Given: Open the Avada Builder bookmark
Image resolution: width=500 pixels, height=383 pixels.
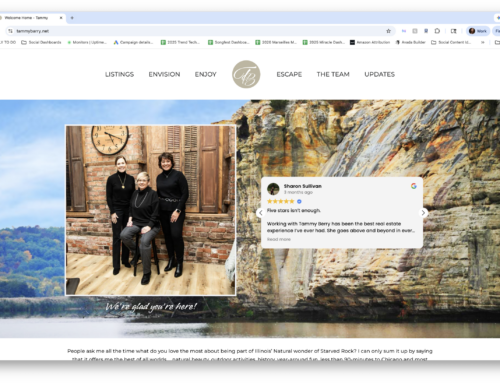Looking at the screenshot, I should [x=411, y=42].
